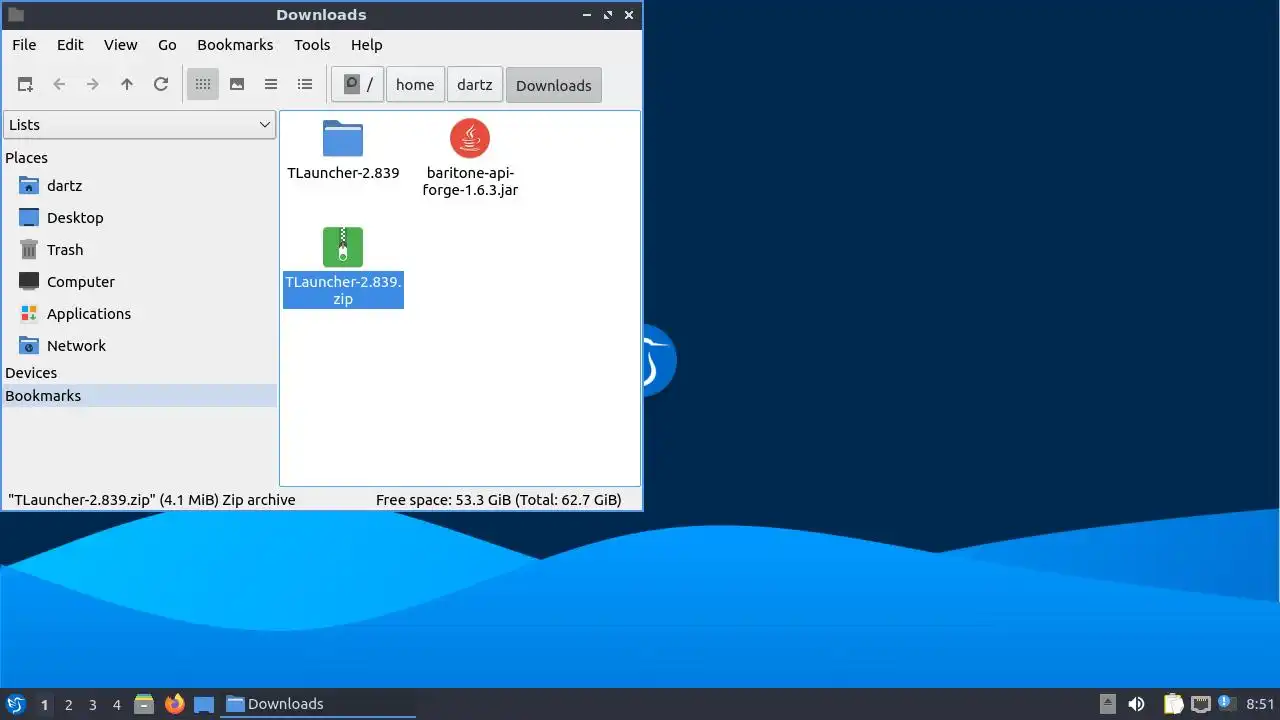Select Network in the Places sidebar

tap(140, 346)
